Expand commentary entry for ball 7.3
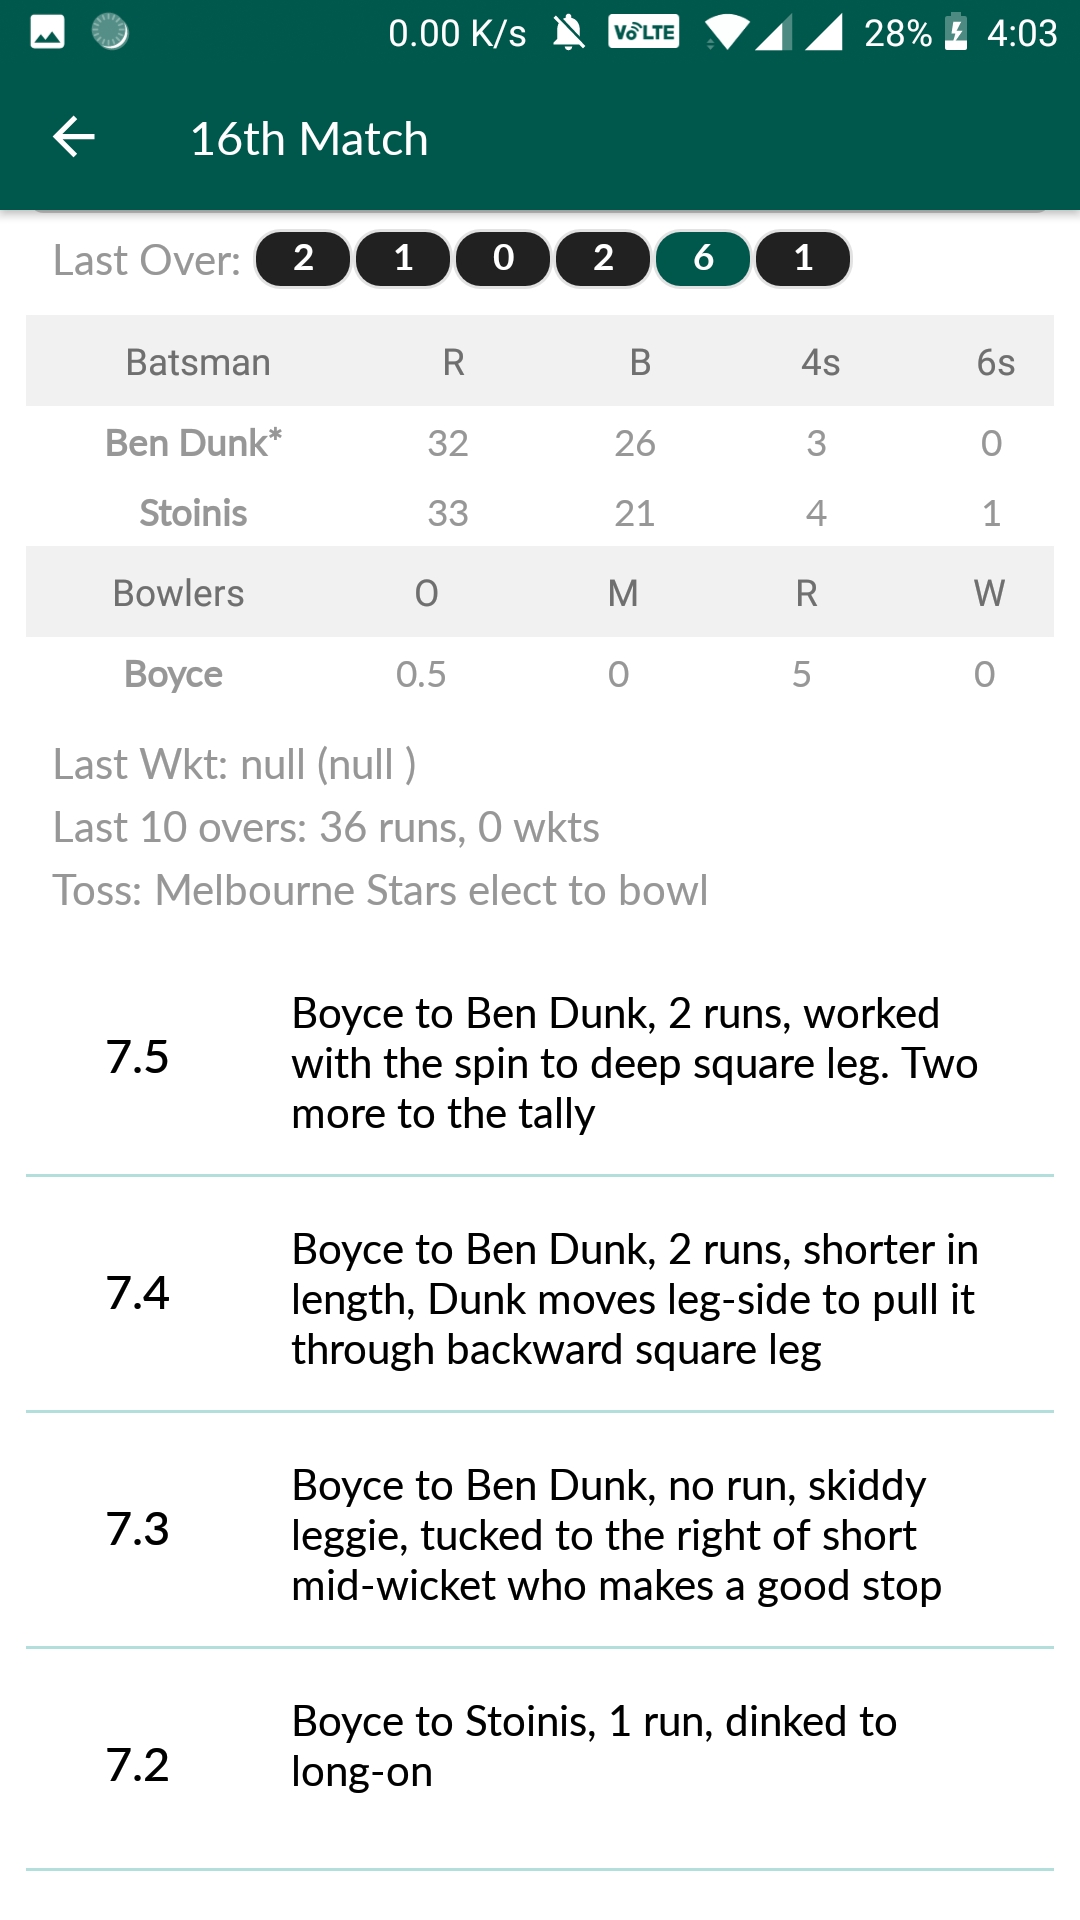Screen dimensions: 1080x1920 pos(540,1534)
